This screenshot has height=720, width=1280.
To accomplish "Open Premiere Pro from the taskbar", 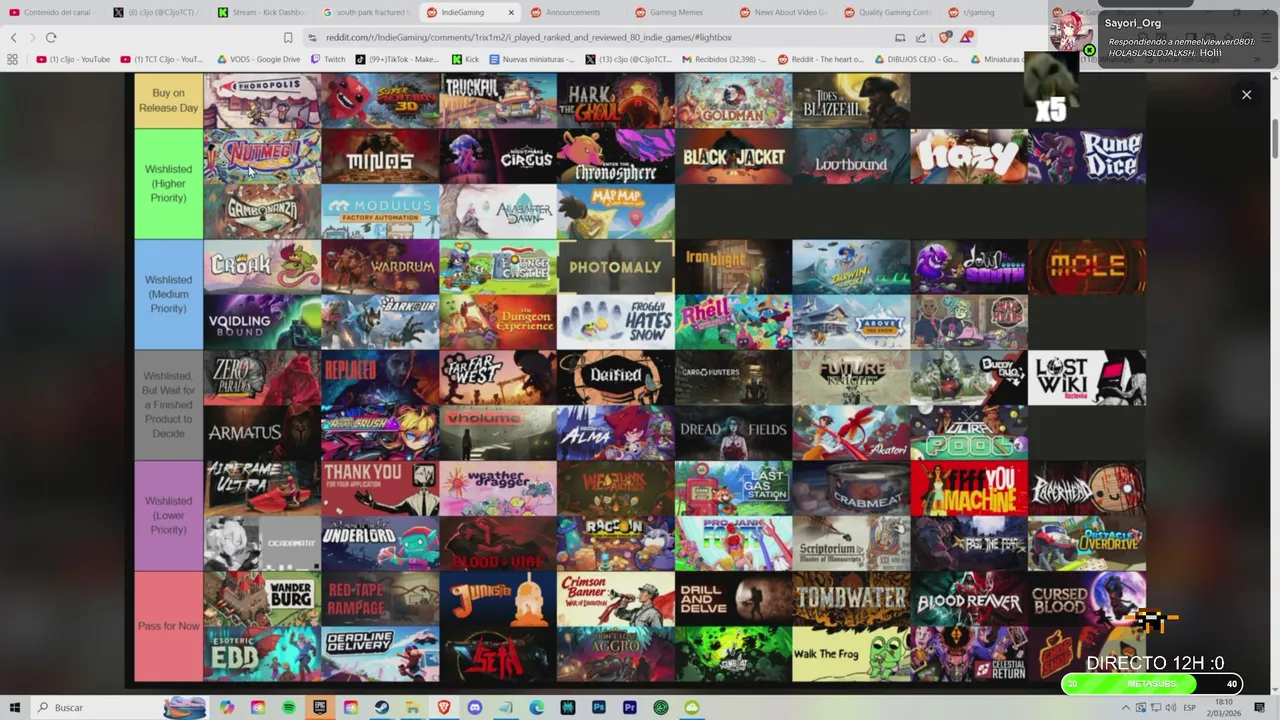I will tap(629, 707).
